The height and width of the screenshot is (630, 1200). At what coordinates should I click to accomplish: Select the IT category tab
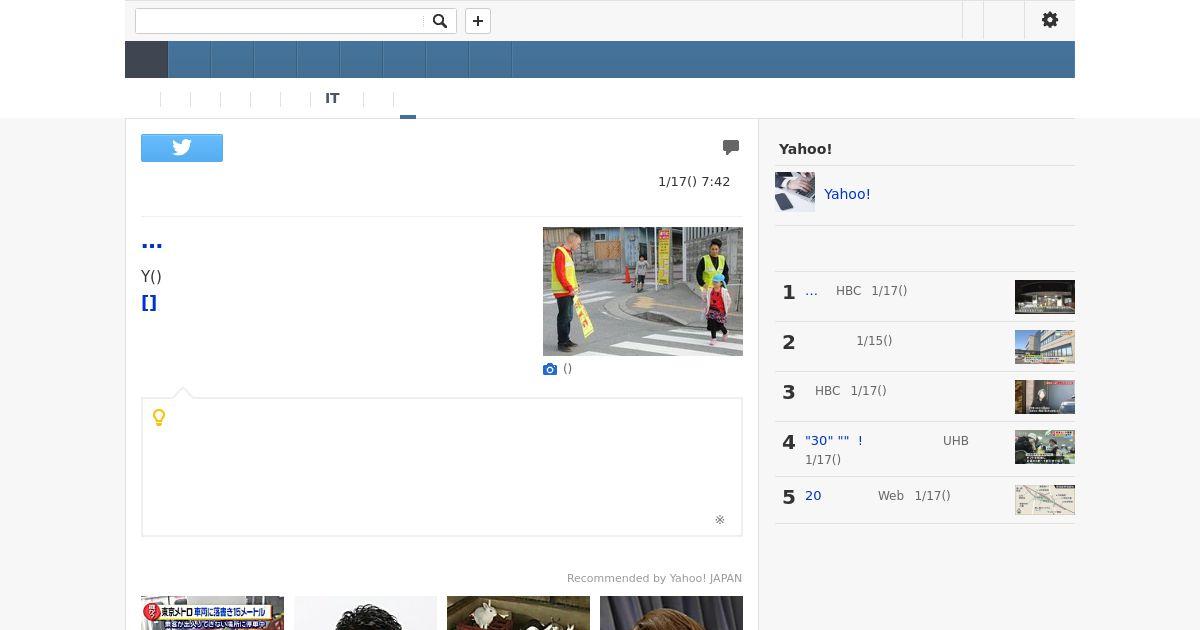(332, 98)
